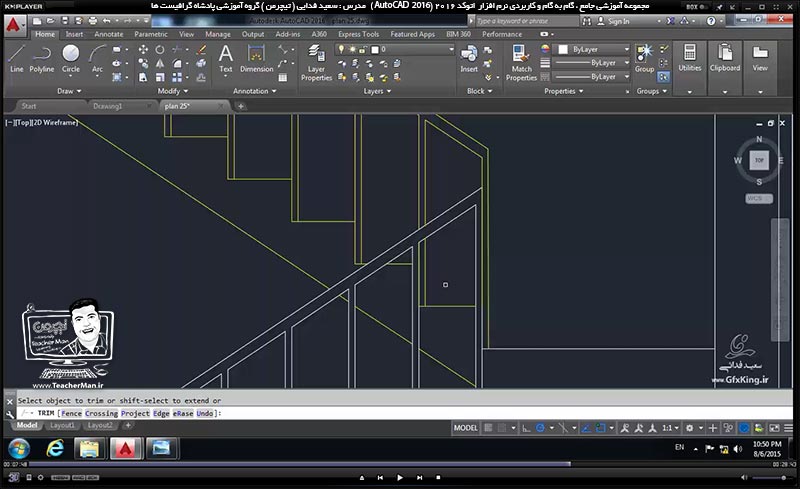The height and width of the screenshot is (489, 800).
Task: Toggle clean screen in status bar
Action: [x=774, y=428]
